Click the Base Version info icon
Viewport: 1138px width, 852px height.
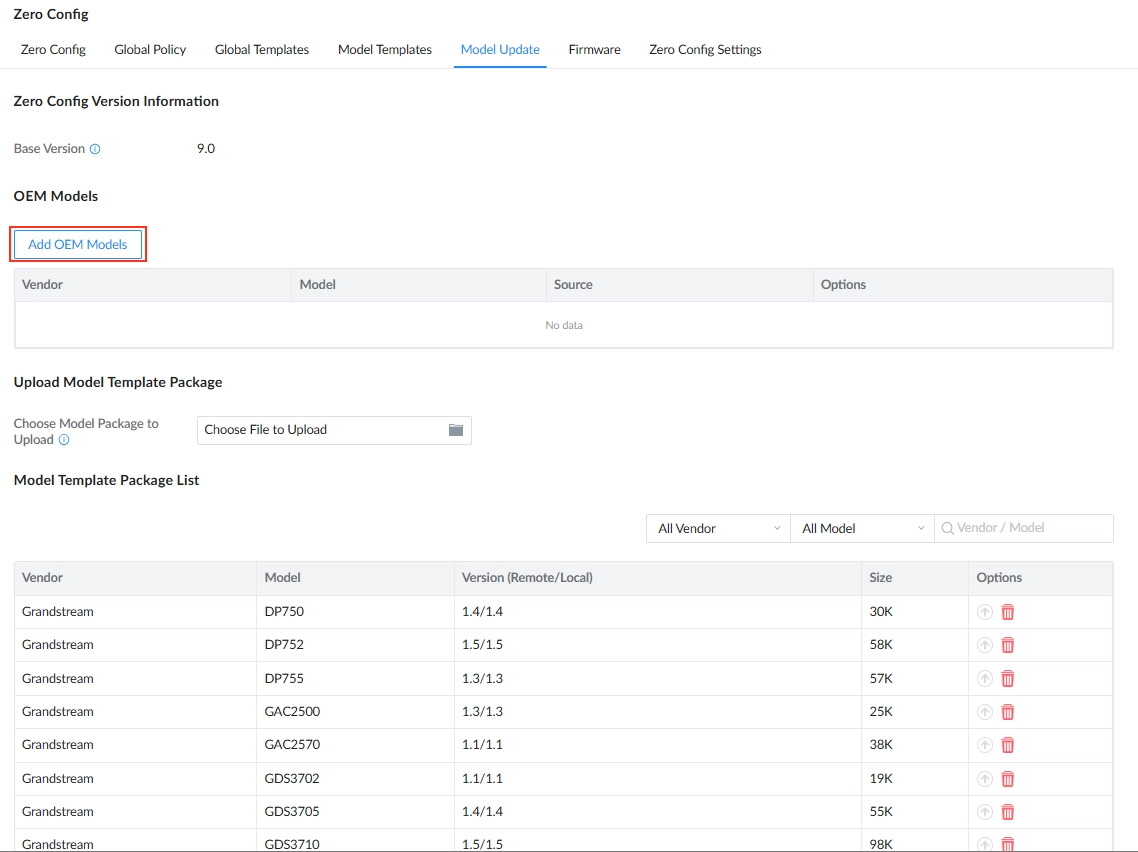click(x=95, y=149)
